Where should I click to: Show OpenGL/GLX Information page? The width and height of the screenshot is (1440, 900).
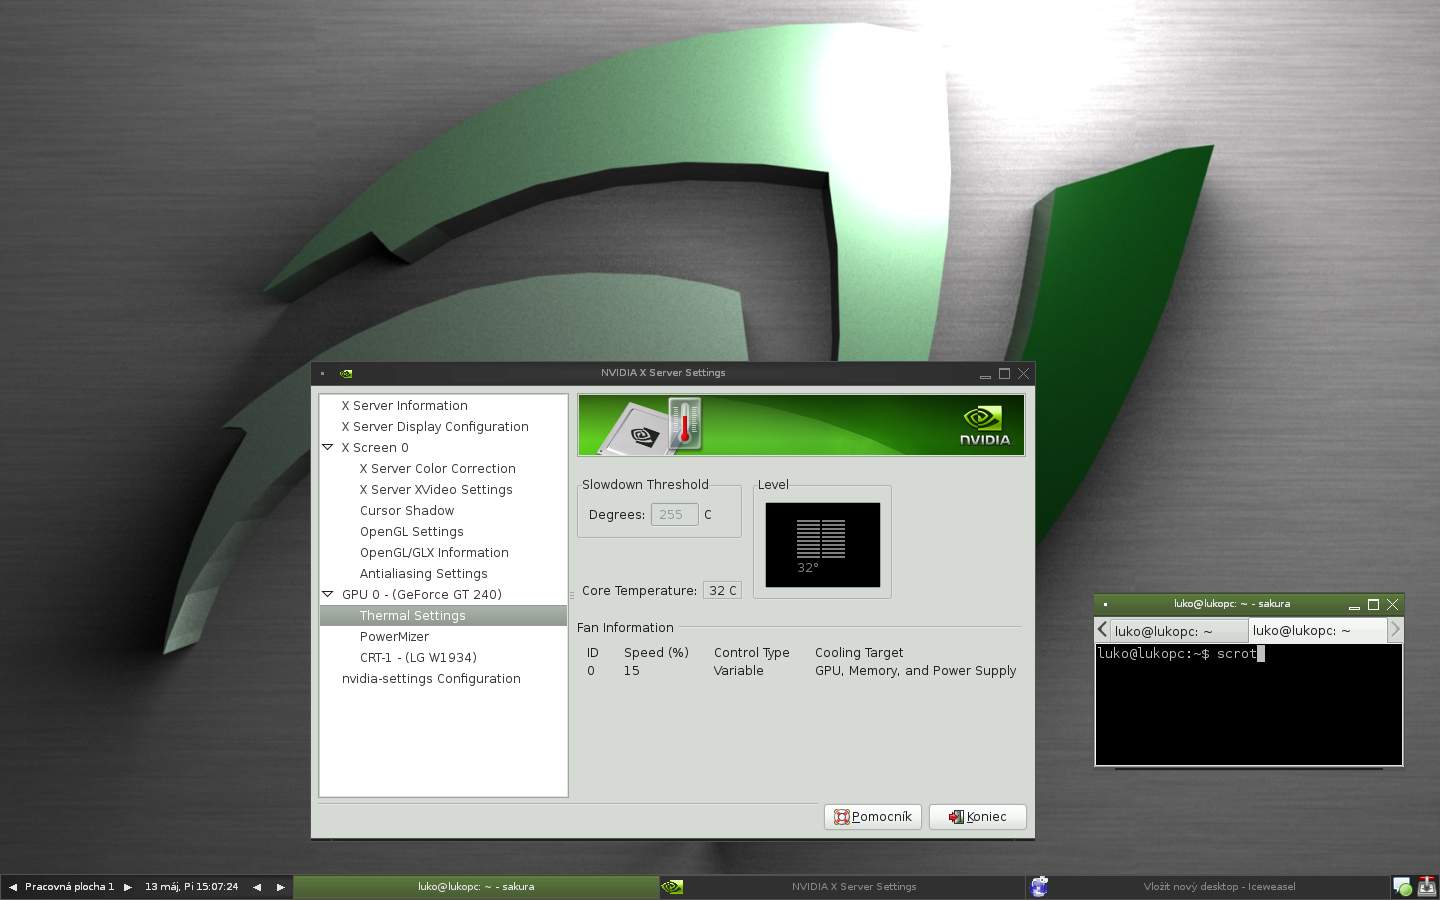click(x=434, y=552)
